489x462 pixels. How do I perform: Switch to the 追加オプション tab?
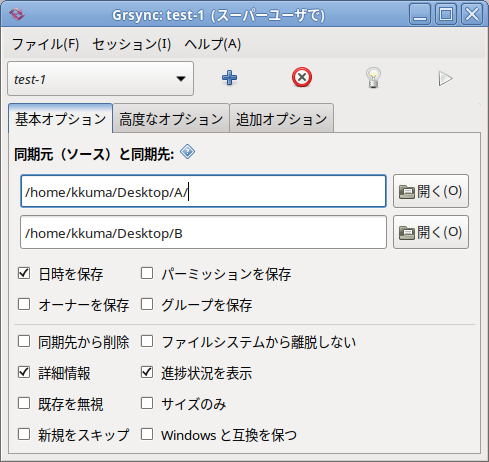[x=281, y=119]
